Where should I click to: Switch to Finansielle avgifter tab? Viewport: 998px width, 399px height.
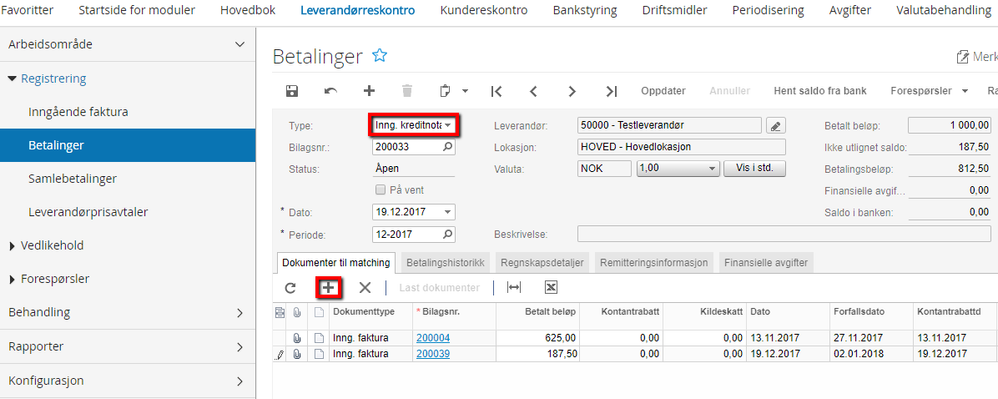(766, 262)
